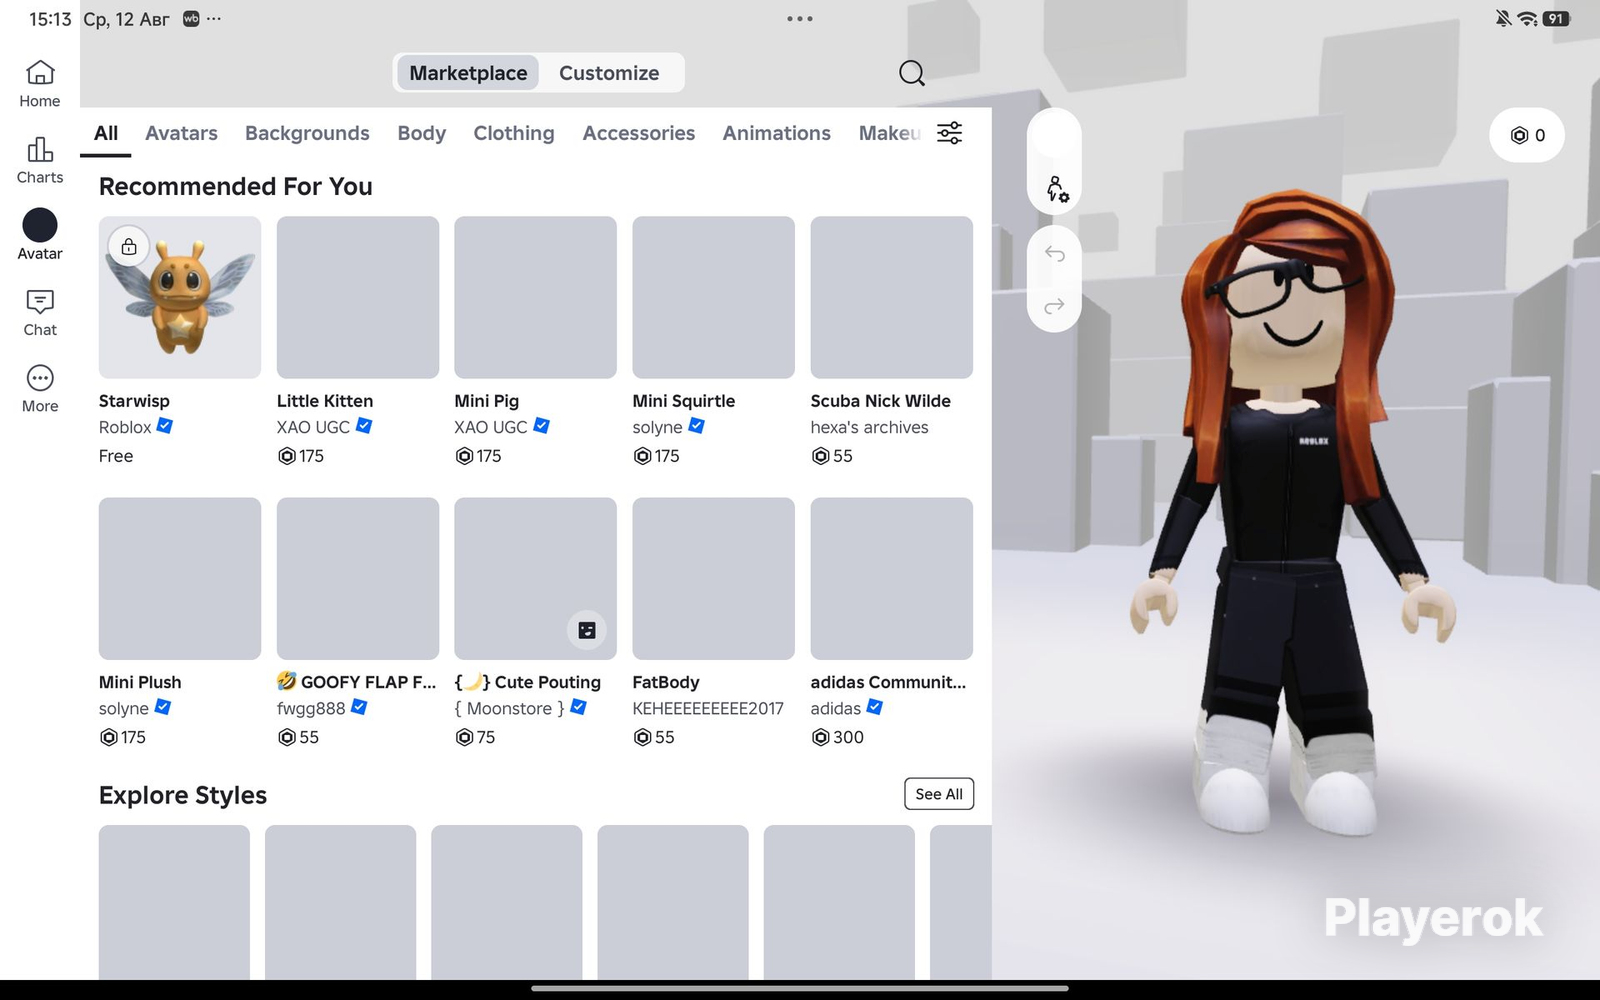Image resolution: width=1600 pixels, height=1000 pixels.
Task: Click the Recommended For You heading
Action: coord(236,187)
